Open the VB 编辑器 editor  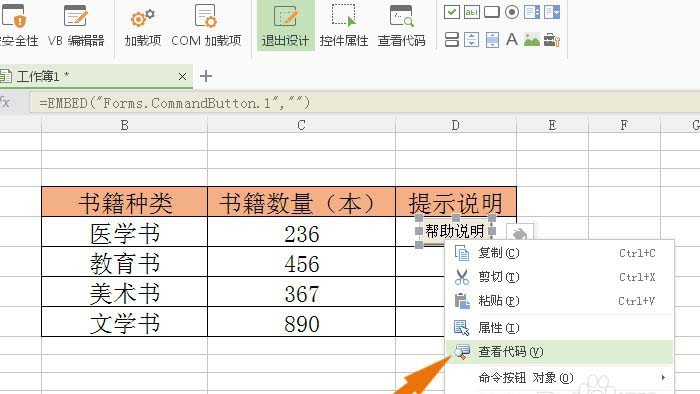(x=75, y=26)
